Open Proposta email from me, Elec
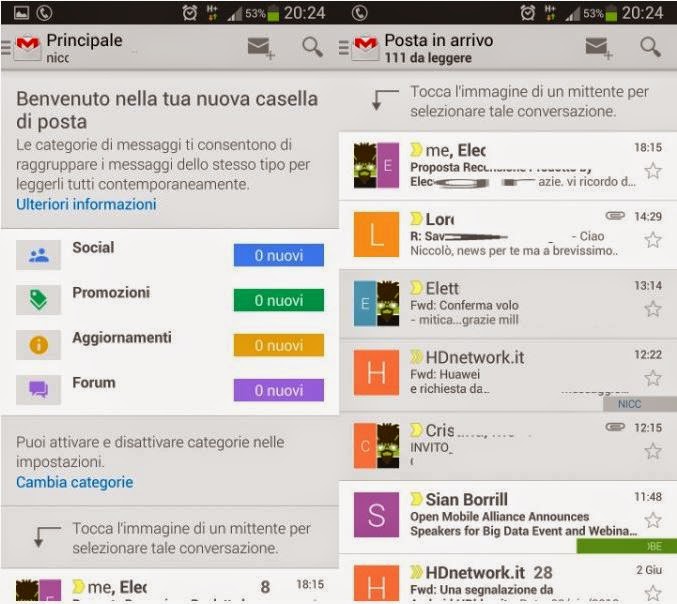 click(x=508, y=166)
